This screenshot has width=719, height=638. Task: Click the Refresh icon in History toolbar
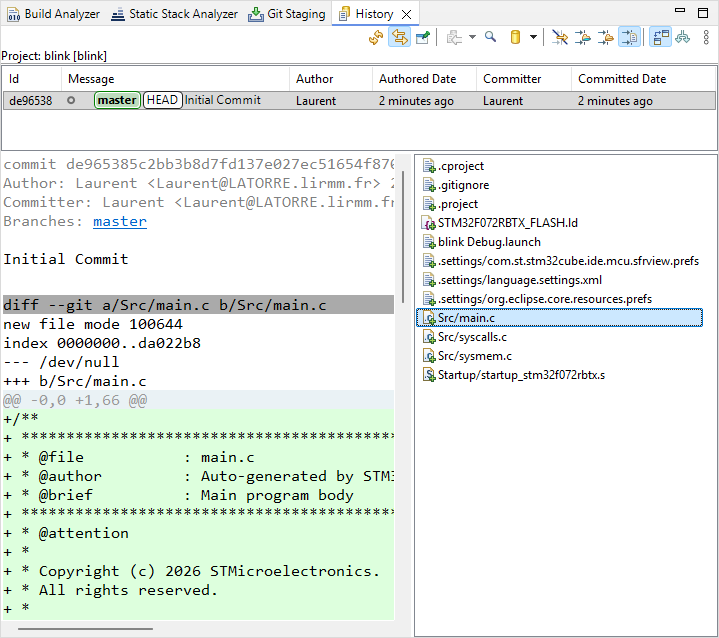pyautogui.click(x=376, y=38)
